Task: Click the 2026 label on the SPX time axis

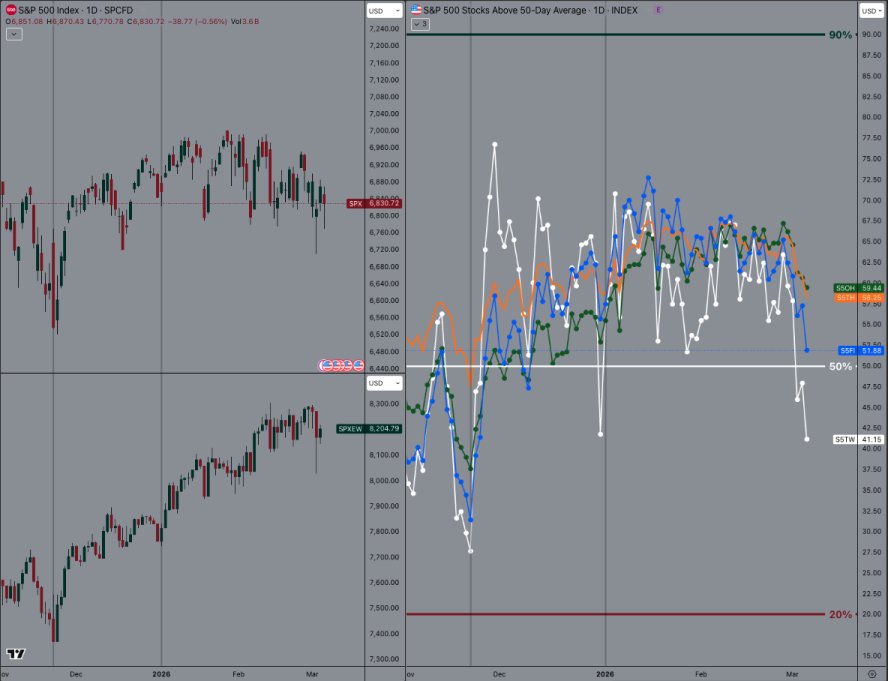Action: [x=161, y=674]
